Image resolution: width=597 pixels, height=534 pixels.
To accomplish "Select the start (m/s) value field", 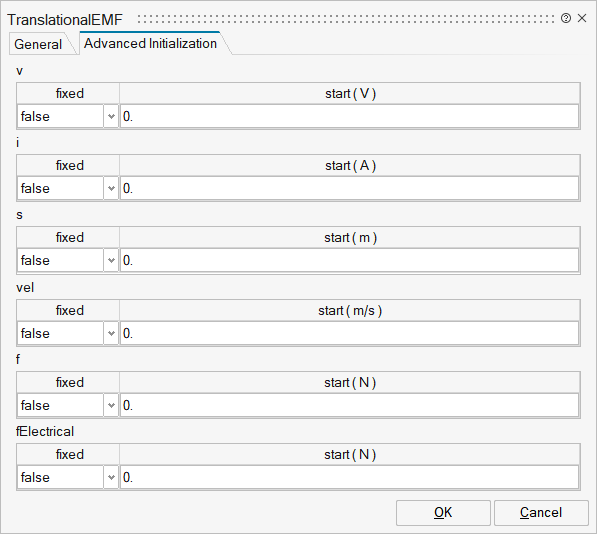I will [x=350, y=333].
